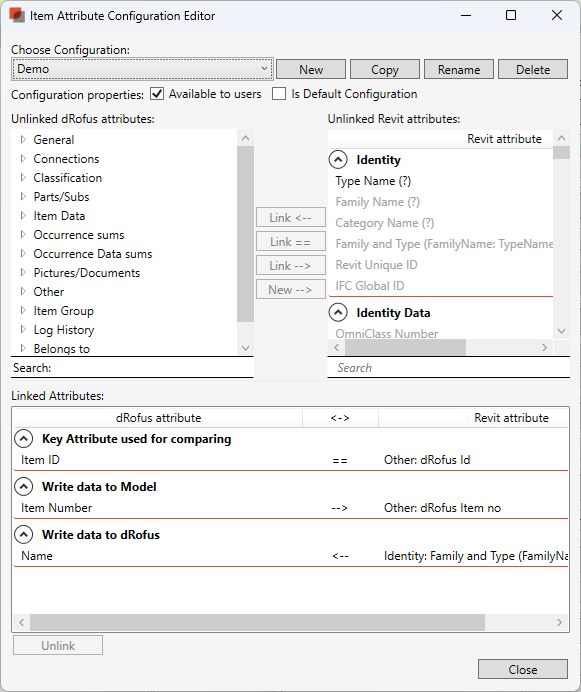Click the app icon in title bar
The height and width of the screenshot is (692, 581).
point(17,15)
